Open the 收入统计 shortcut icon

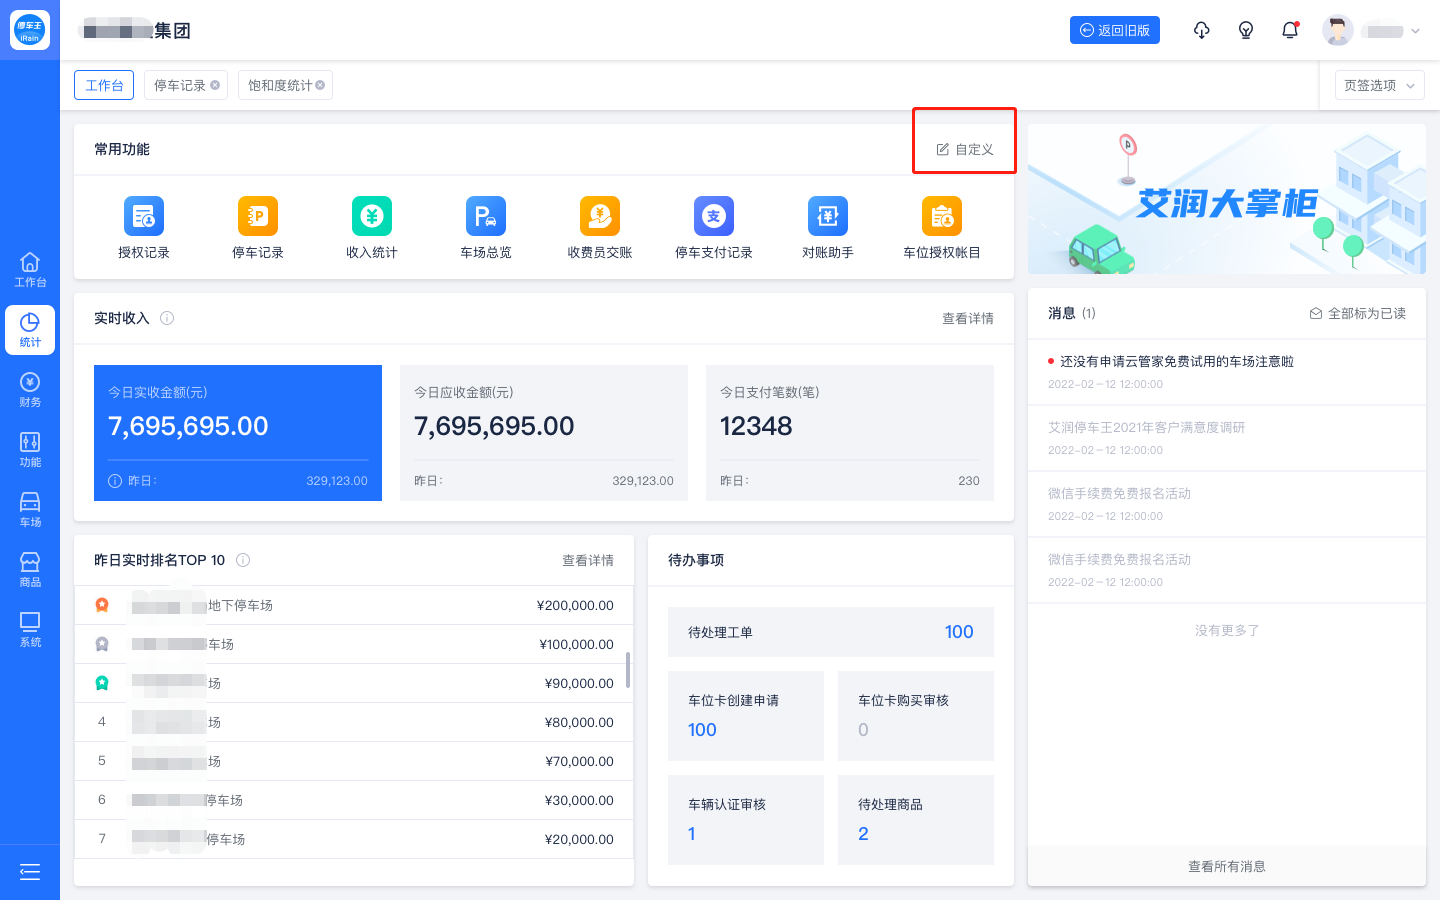coord(372,216)
